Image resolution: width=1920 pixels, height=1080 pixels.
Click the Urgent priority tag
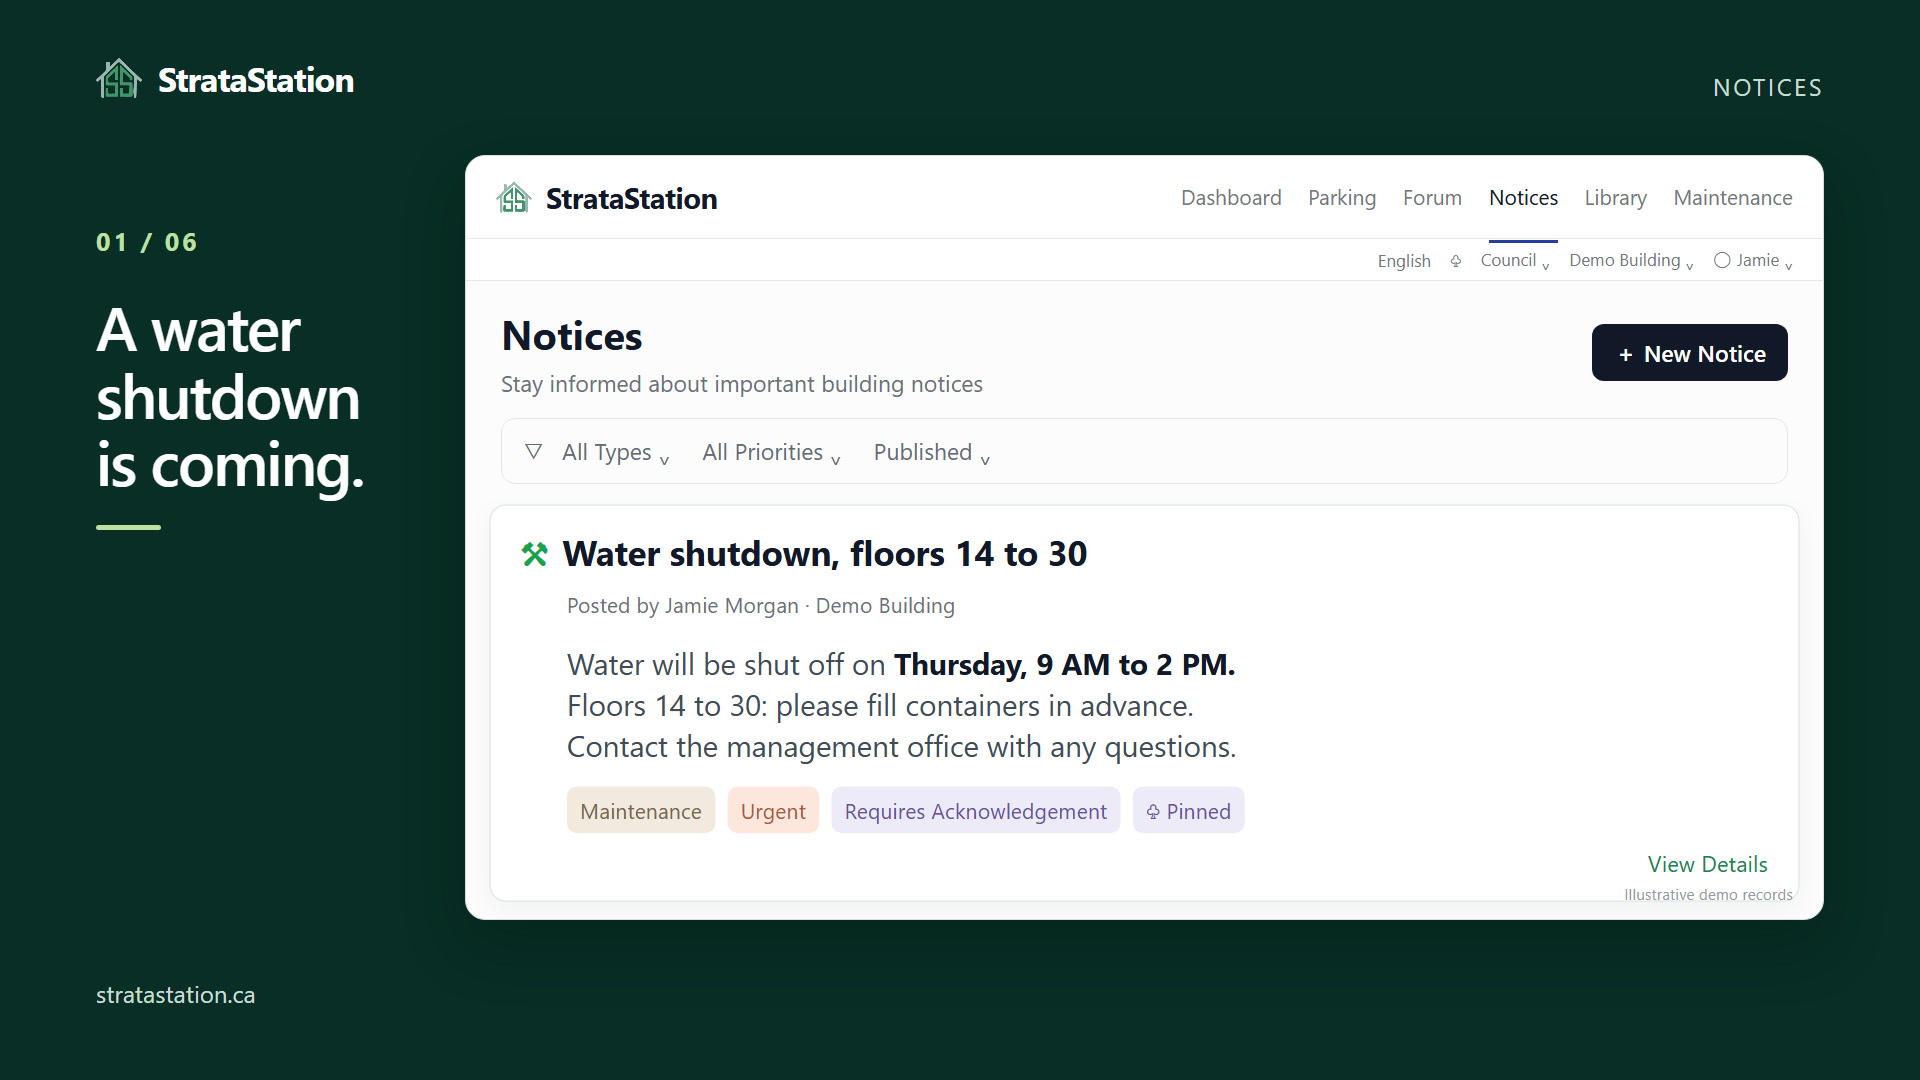773,811
